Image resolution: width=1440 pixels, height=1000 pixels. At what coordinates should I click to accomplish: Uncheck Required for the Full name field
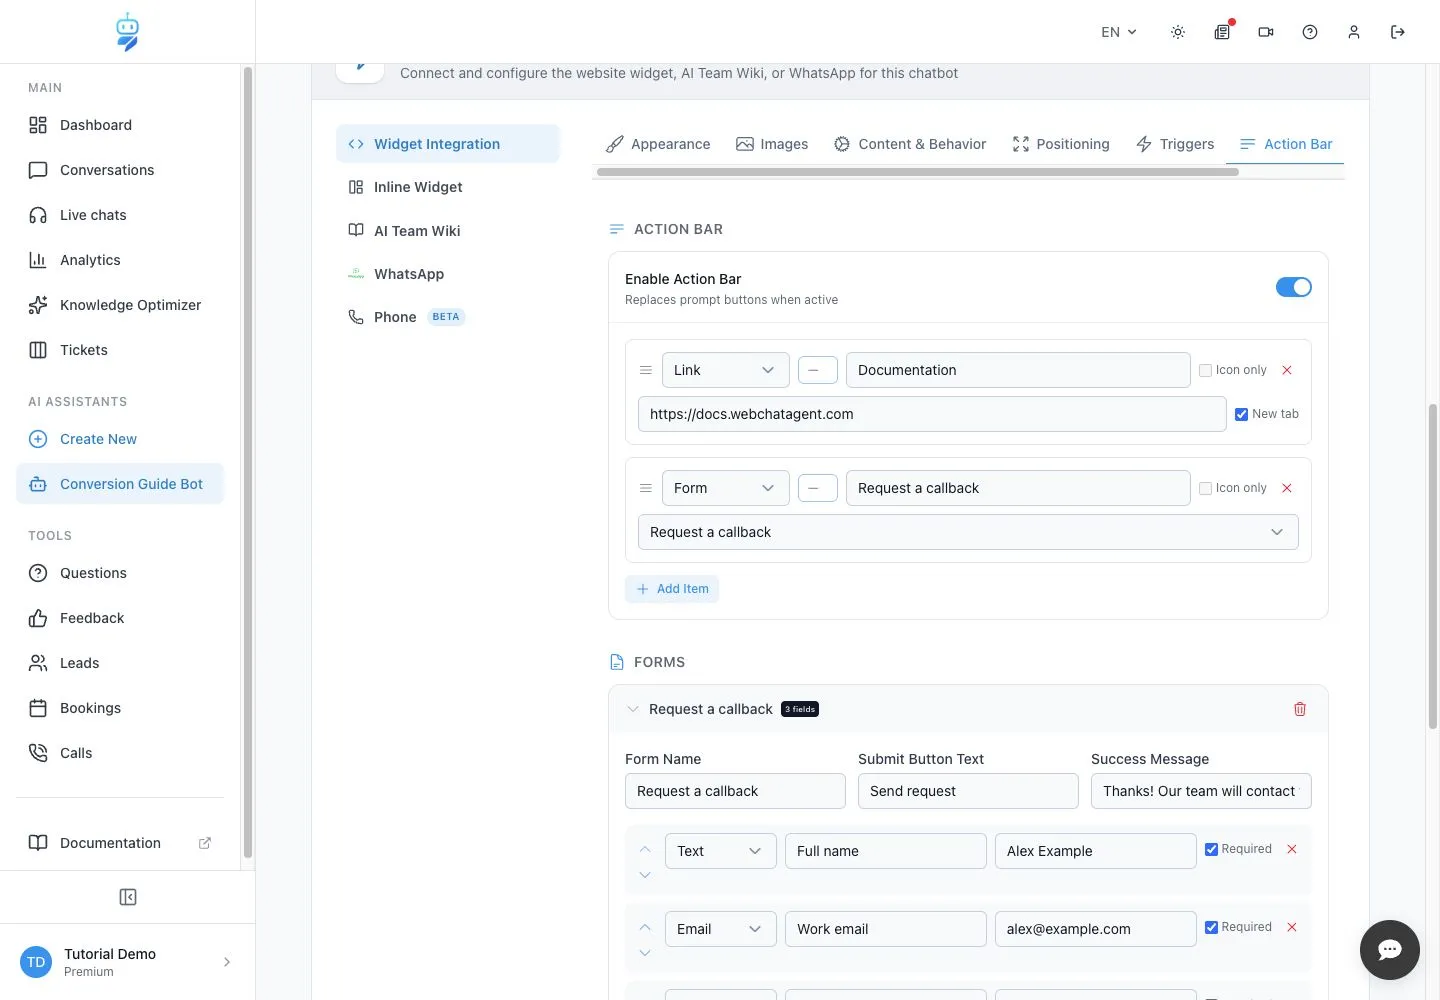1211,849
